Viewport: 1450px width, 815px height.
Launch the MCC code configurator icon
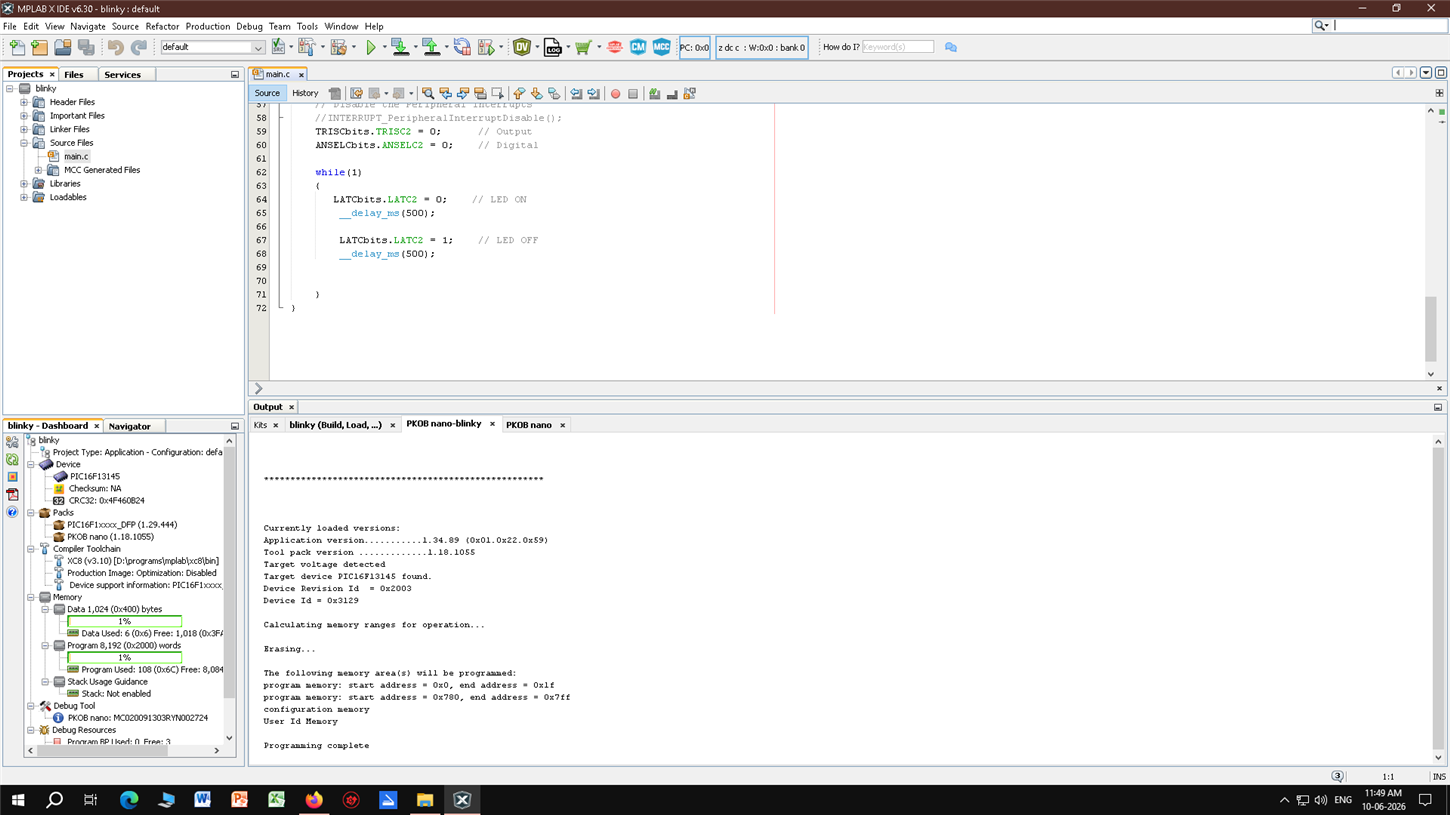click(x=661, y=47)
